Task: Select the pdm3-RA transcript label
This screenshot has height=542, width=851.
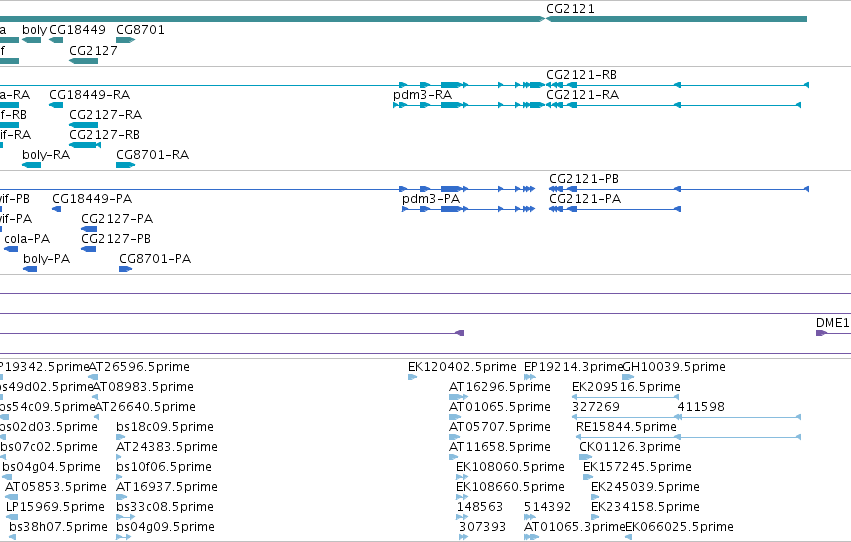Action: 422,95
